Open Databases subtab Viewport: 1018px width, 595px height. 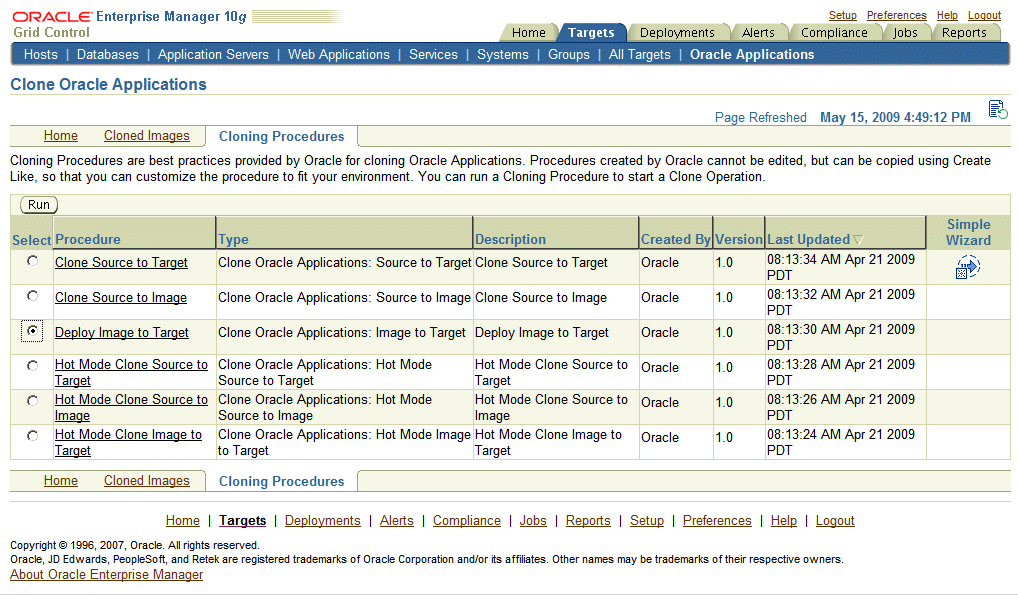click(108, 55)
